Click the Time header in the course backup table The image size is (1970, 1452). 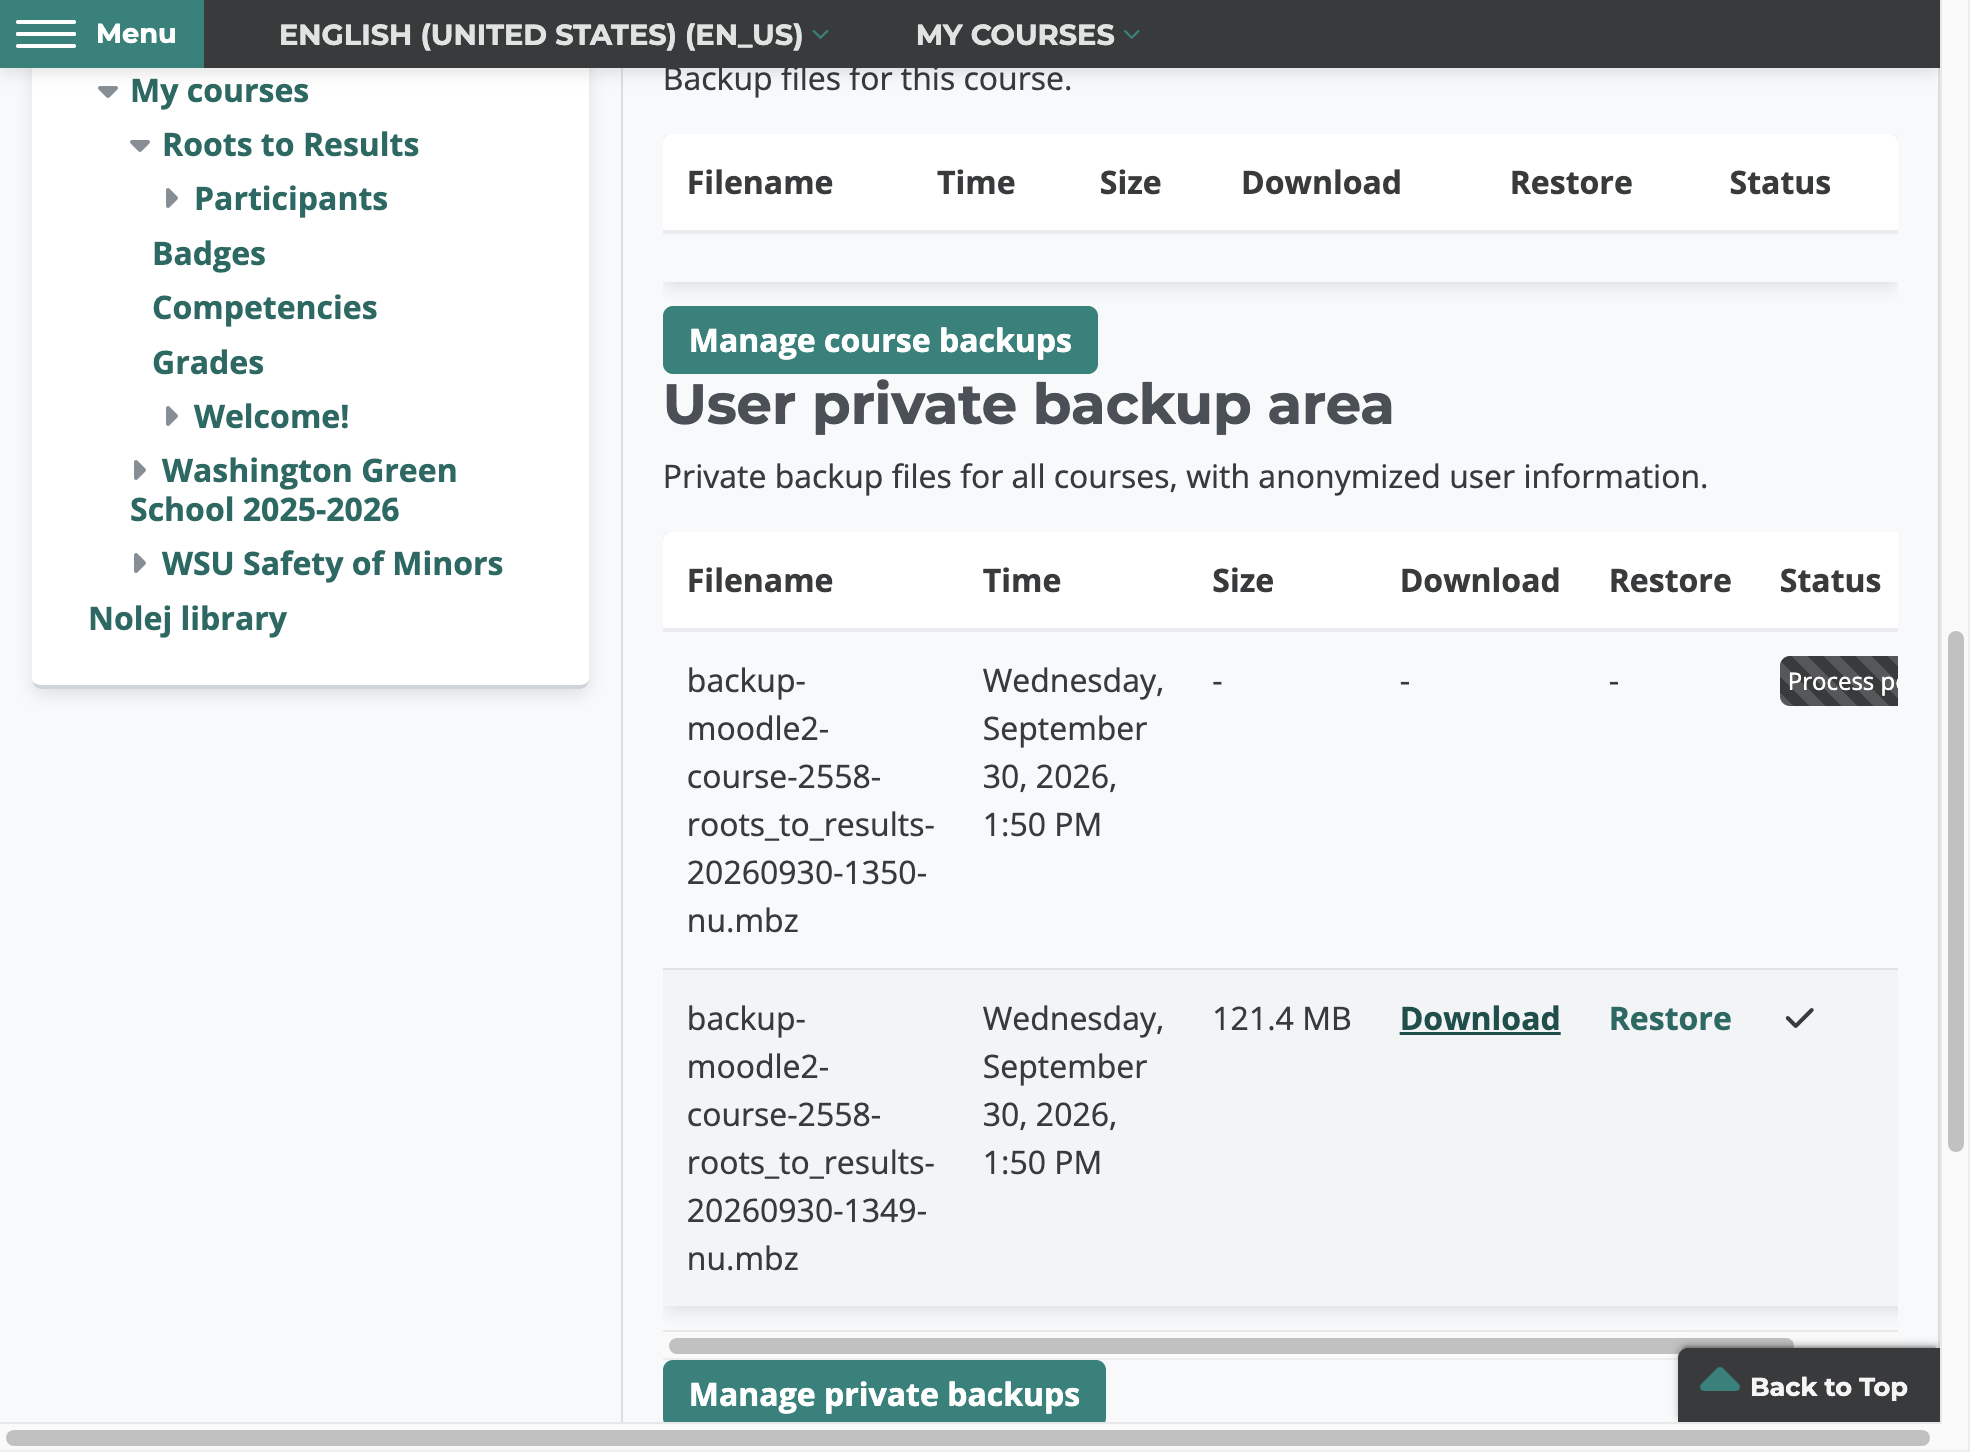coord(975,182)
